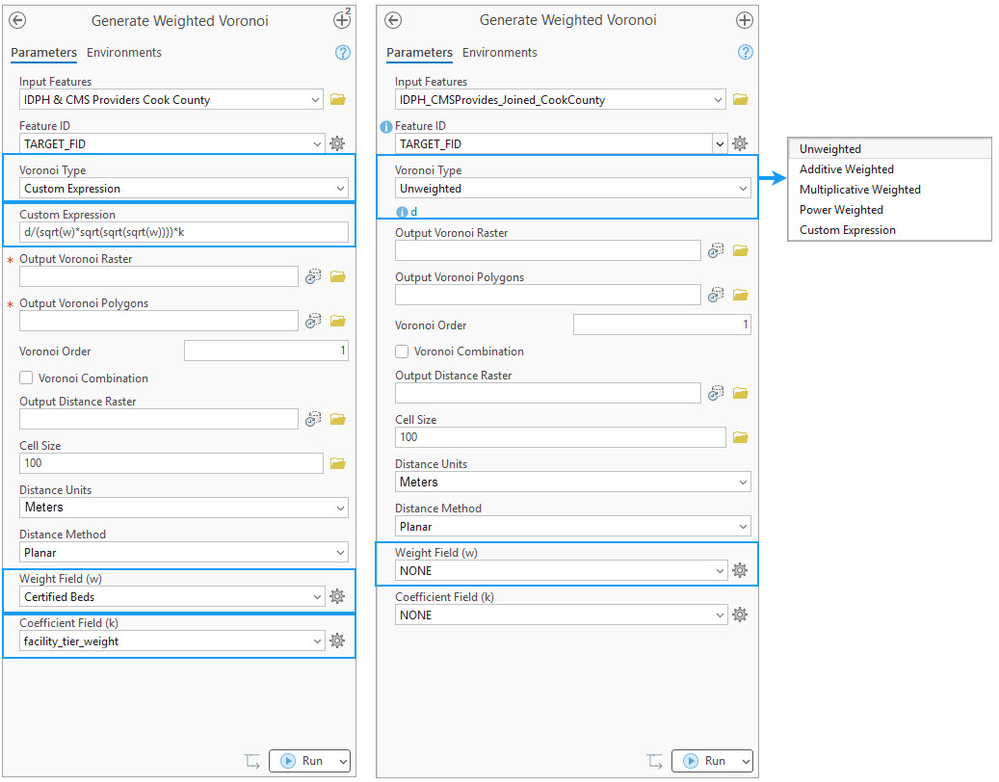Browse folder for Output Voronoi Raster in right pane
The image size is (999, 782).
[x=740, y=250]
